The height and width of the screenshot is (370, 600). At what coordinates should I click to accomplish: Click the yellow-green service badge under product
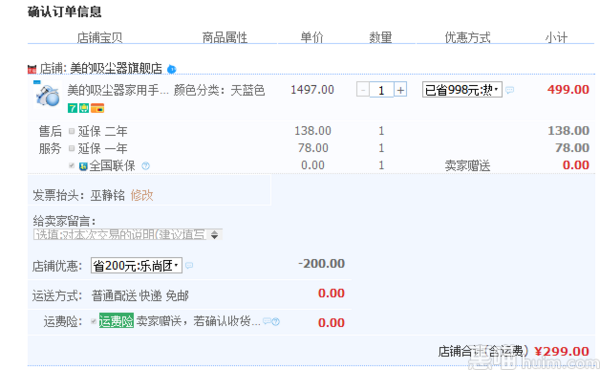(84, 108)
